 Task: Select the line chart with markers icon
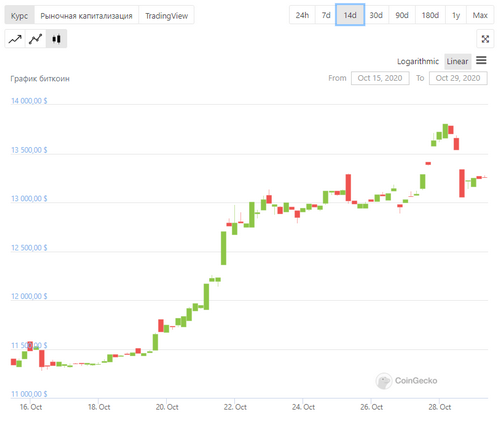(x=35, y=39)
